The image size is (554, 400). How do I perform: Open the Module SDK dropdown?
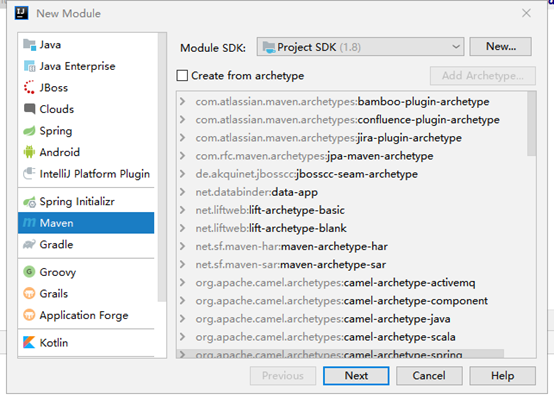[360, 47]
